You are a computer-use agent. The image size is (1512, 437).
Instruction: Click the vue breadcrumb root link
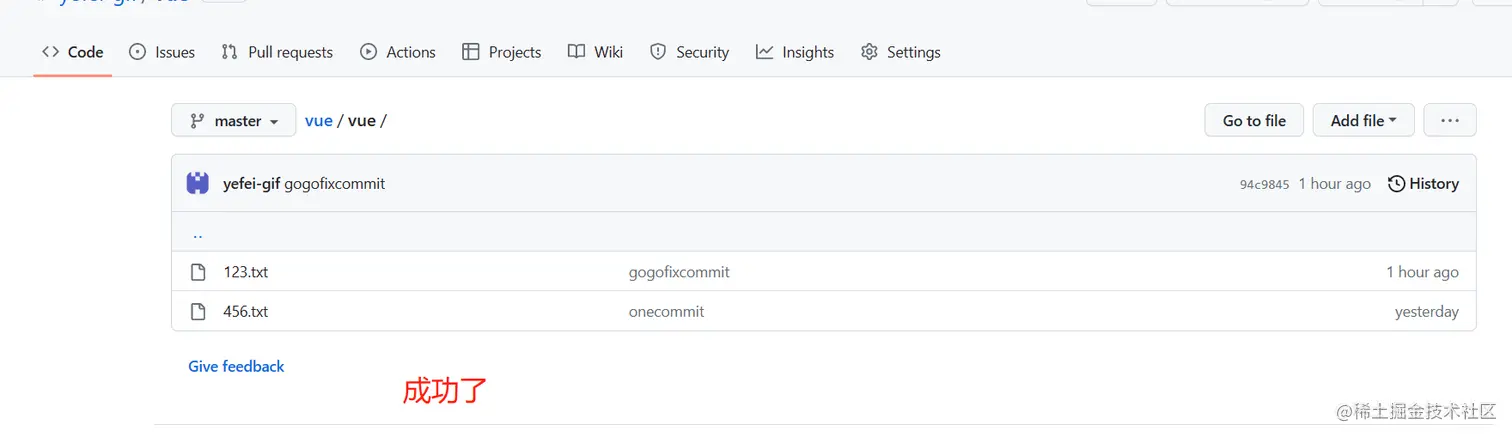coord(319,121)
